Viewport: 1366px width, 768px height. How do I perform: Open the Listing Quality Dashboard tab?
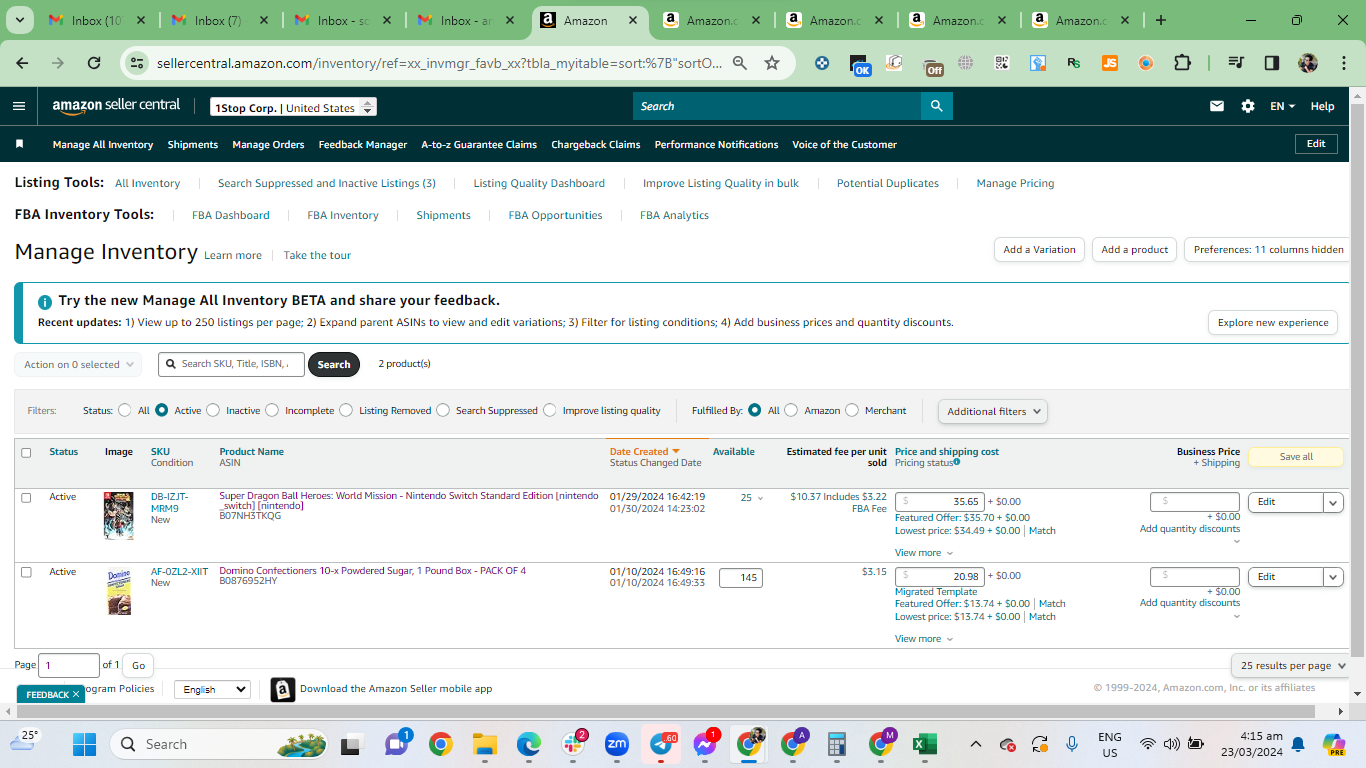(x=539, y=183)
